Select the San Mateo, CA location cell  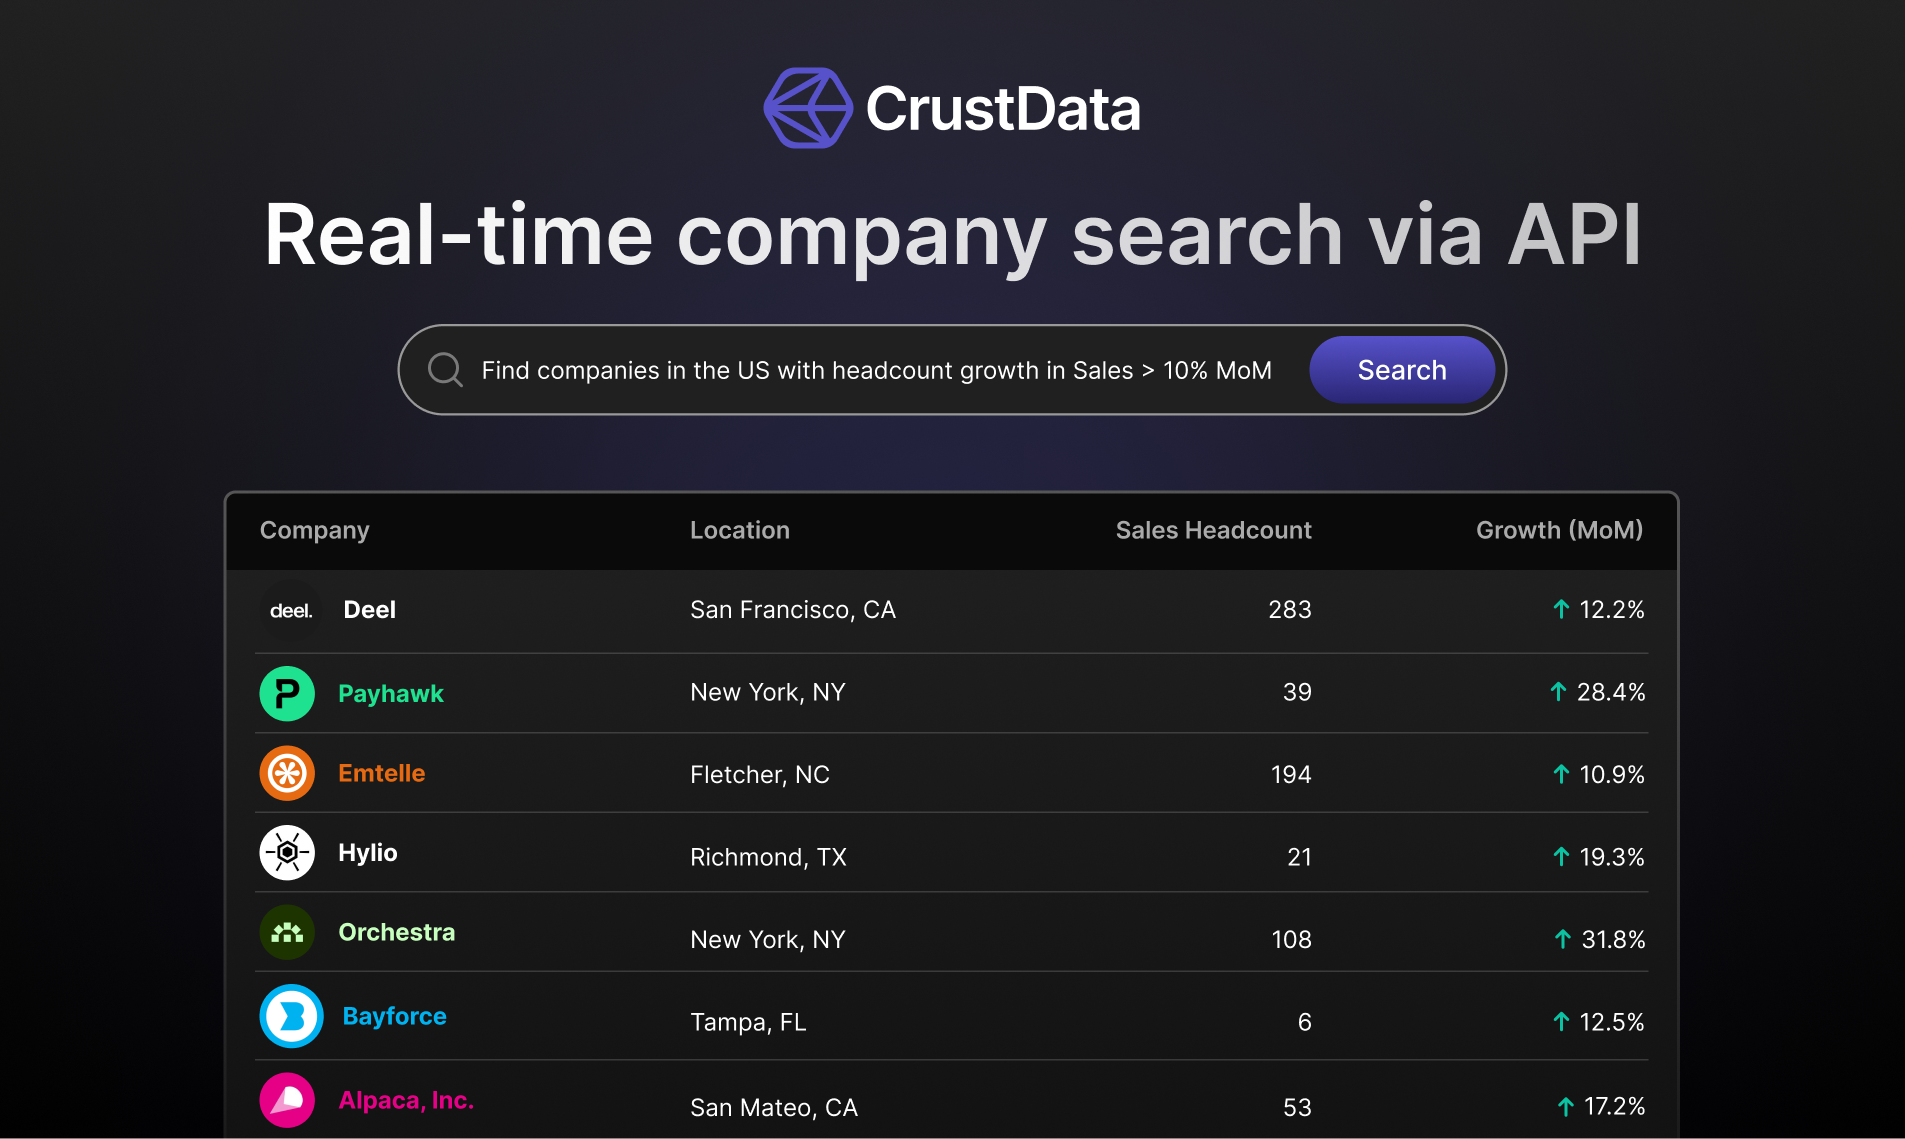(x=774, y=1108)
